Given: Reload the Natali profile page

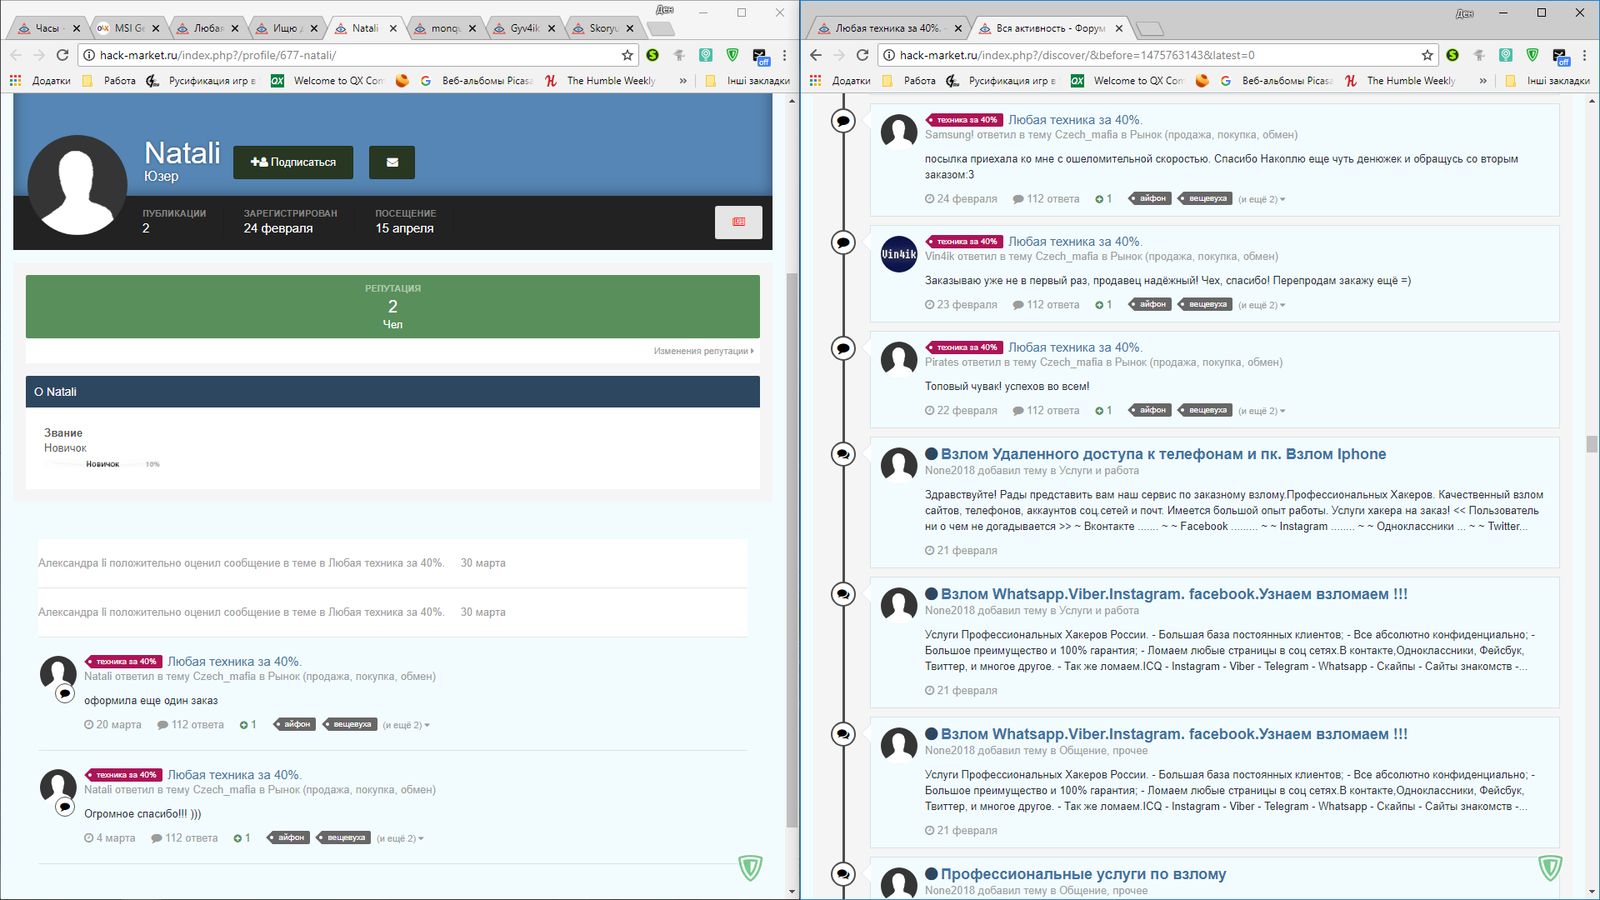Looking at the screenshot, I should [62, 55].
